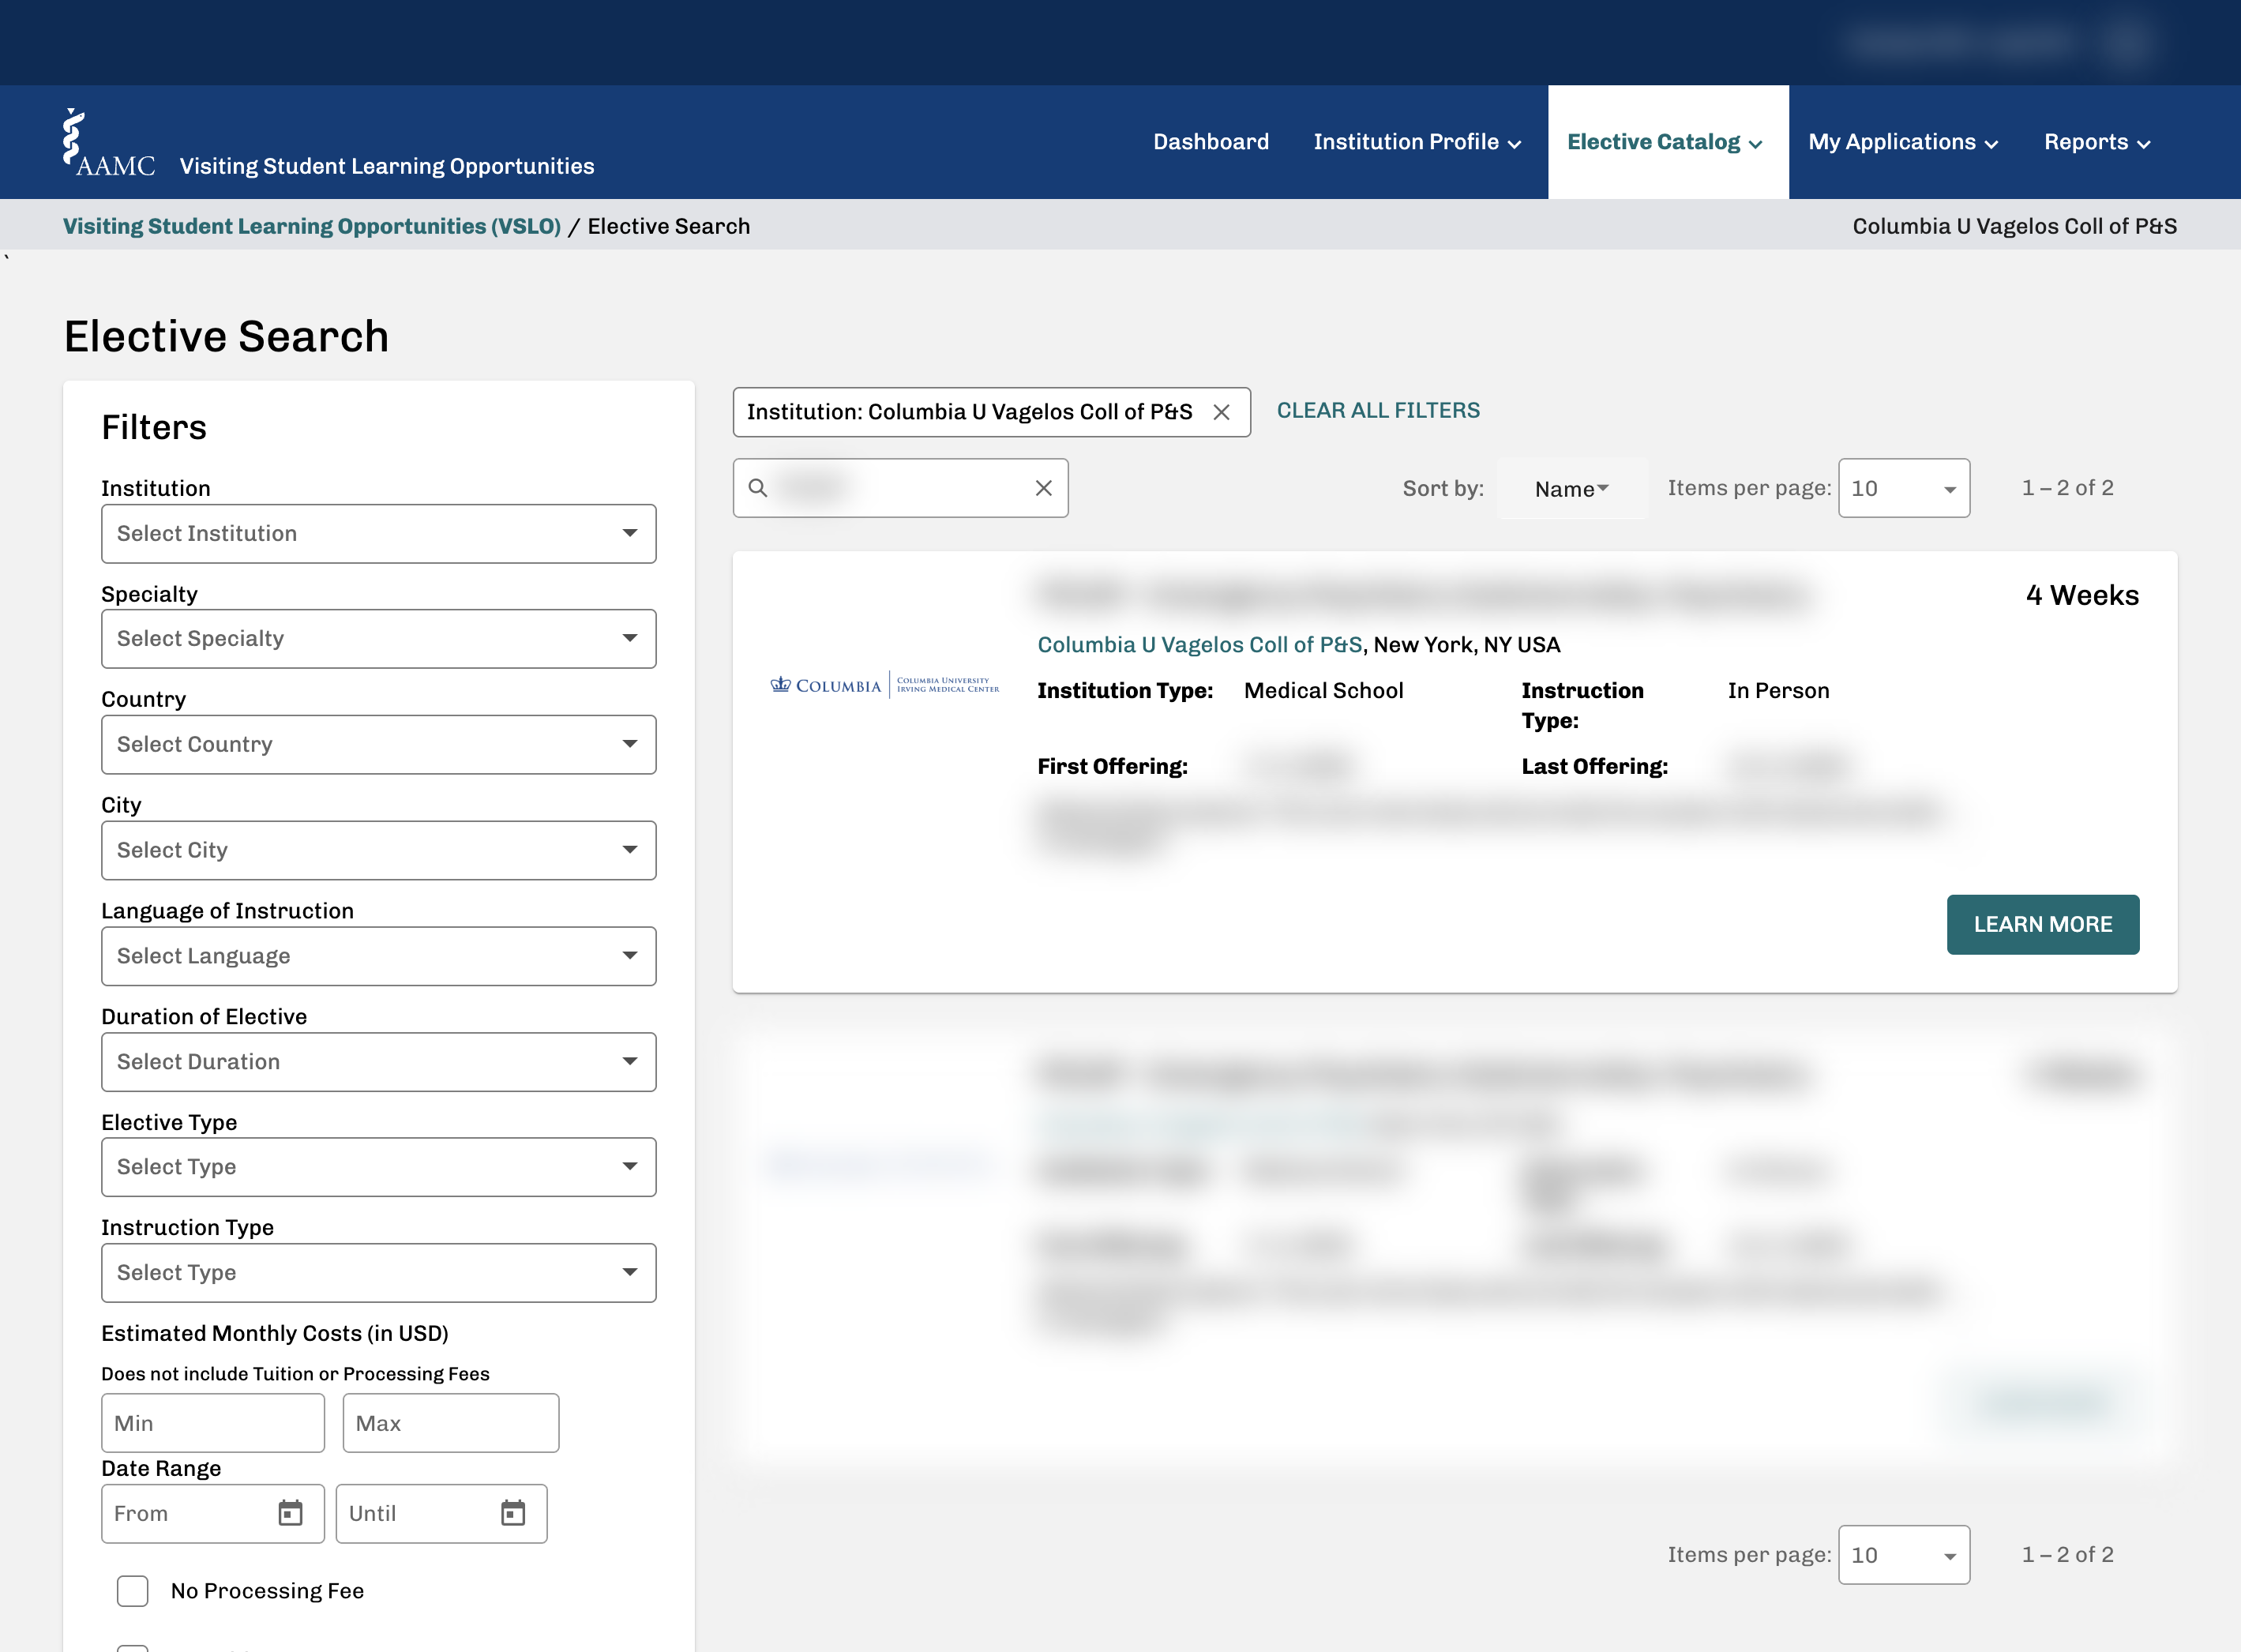
Task: Click 'Columbia U Vagelos Coll of P&S' header text
Action: [2014, 226]
